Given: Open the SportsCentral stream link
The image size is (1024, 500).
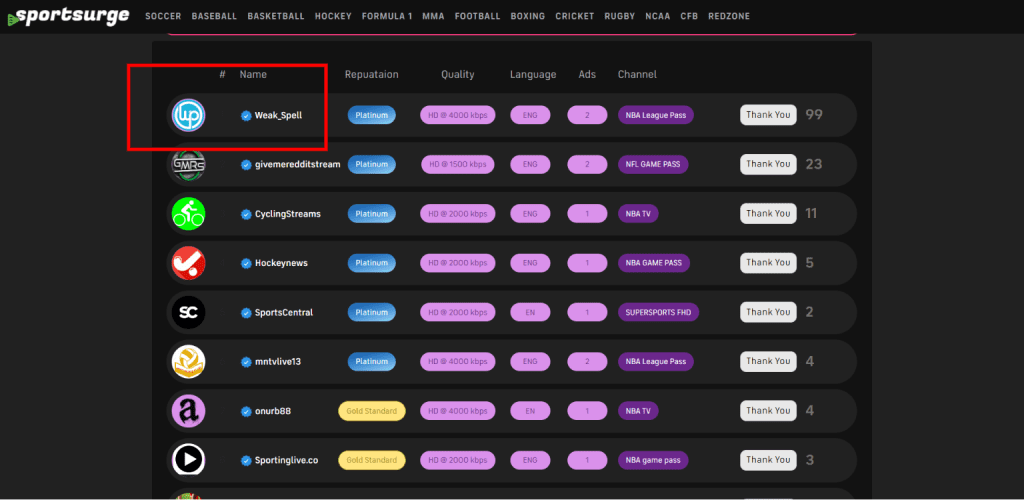Looking at the screenshot, I should pos(283,313).
